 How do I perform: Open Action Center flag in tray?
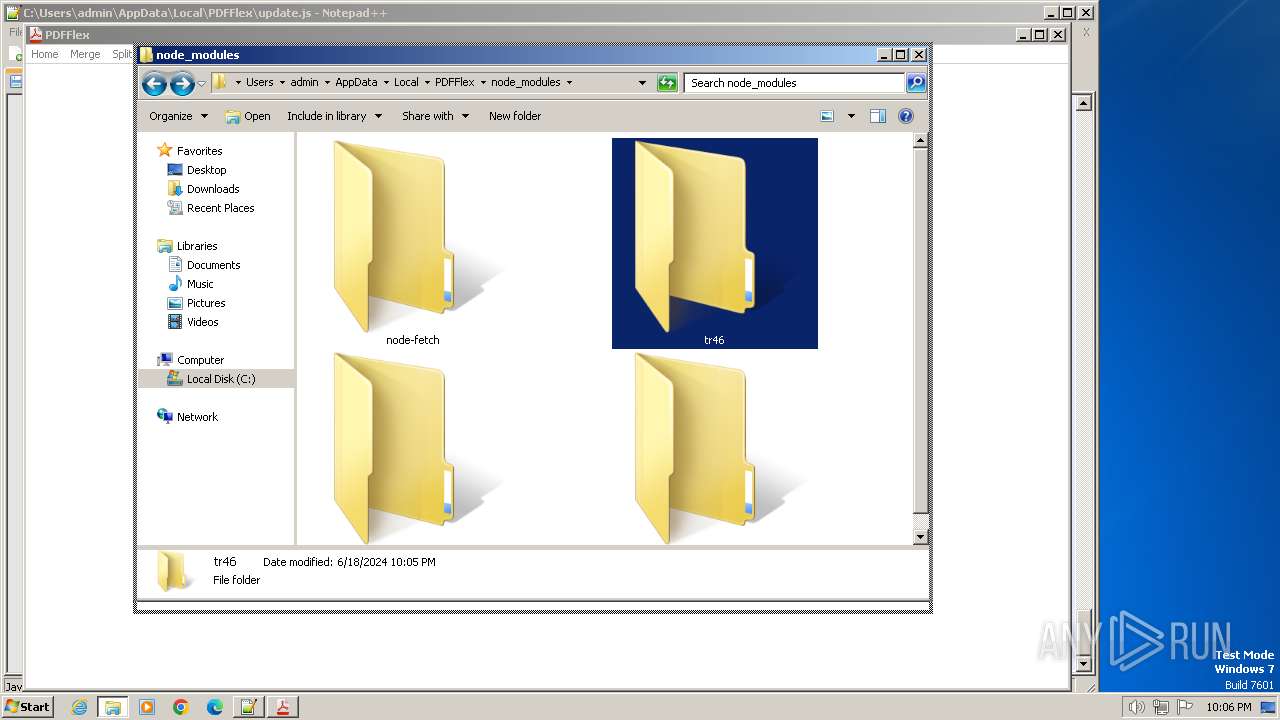pos(1186,707)
